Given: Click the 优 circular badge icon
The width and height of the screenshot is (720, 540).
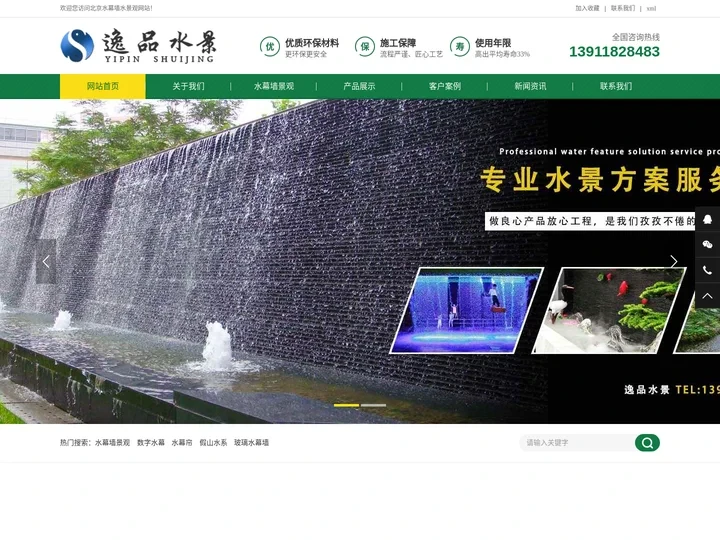Looking at the screenshot, I should [x=270, y=47].
